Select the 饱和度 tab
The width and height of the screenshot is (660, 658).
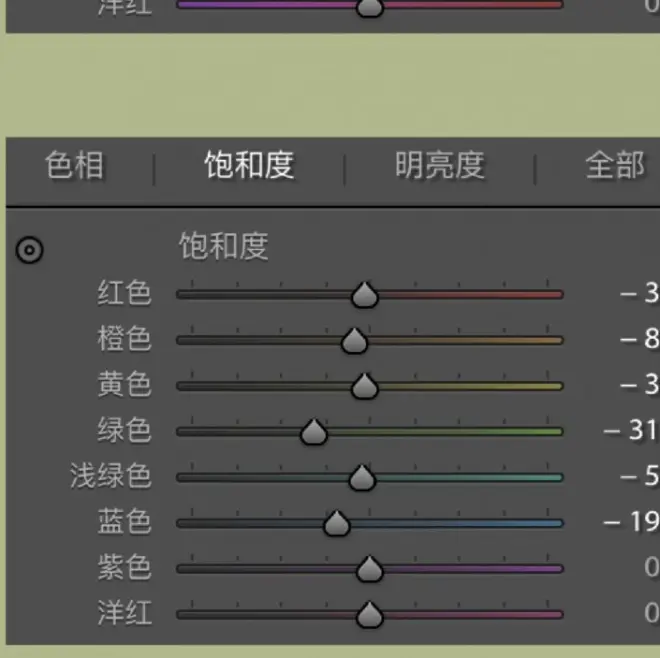pos(249,165)
